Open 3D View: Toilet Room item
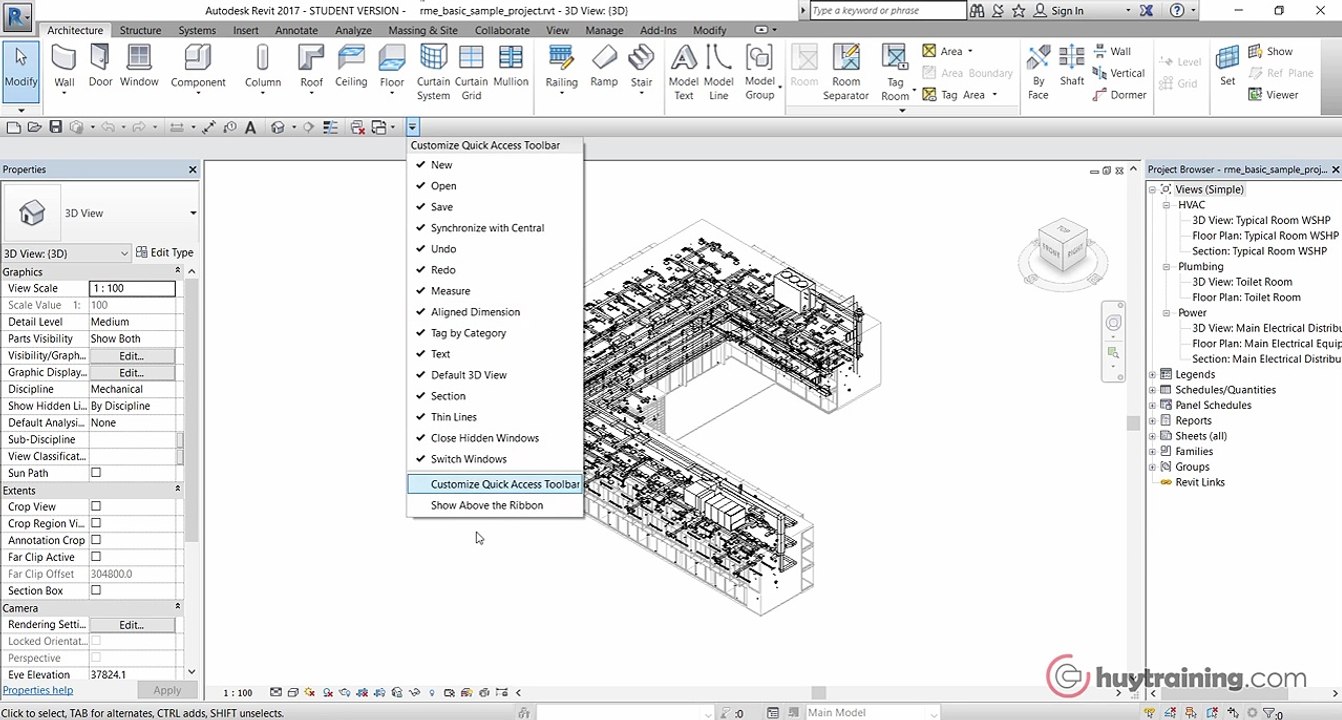 (x=1242, y=282)
